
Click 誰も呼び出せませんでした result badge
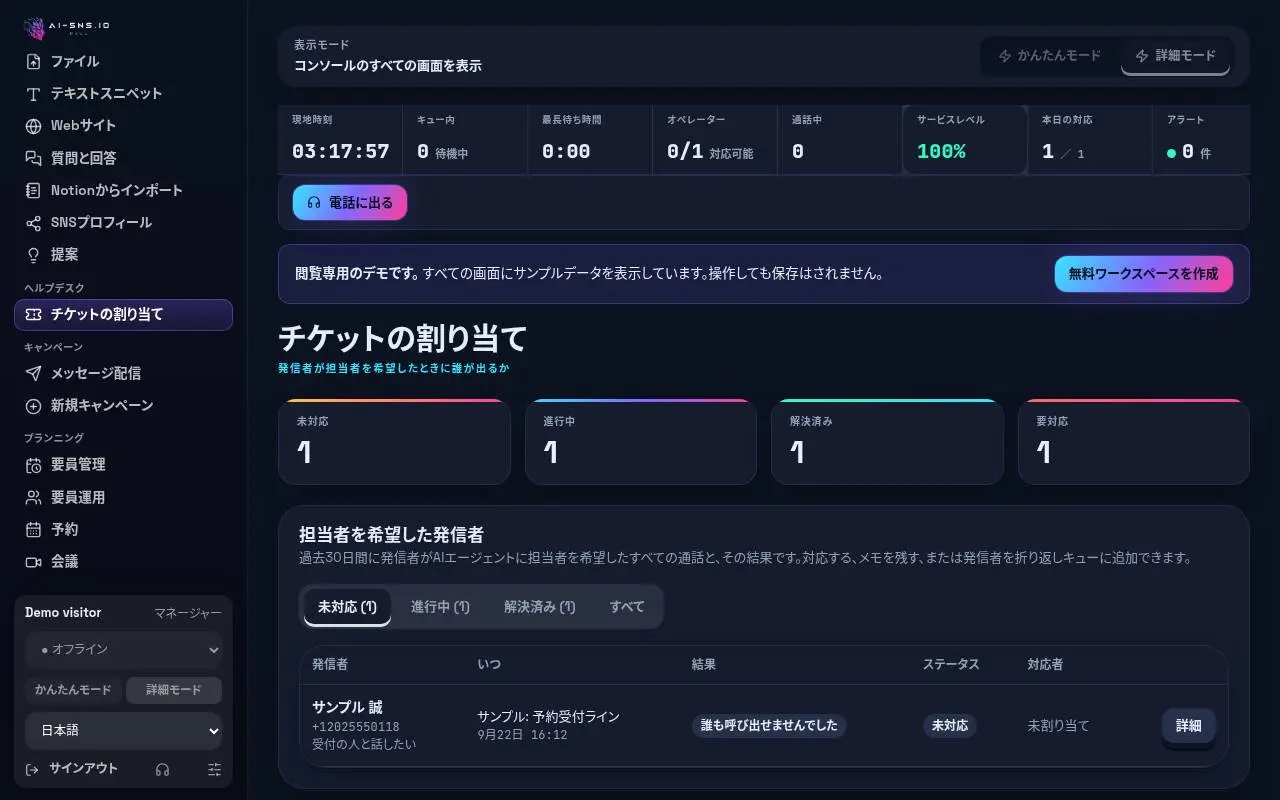point(769,726)
